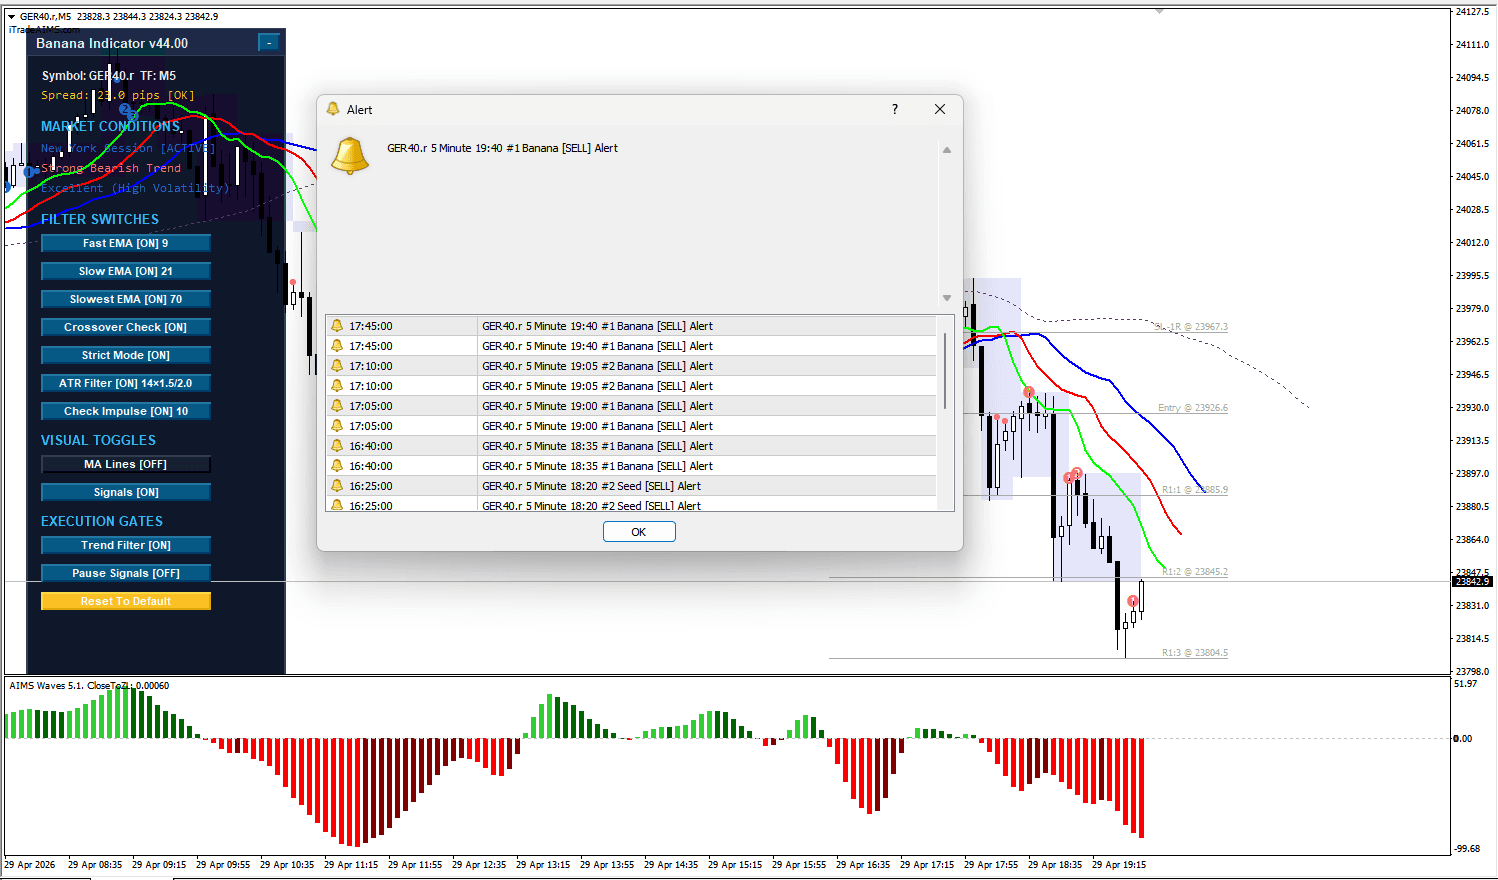
Task: Open the chart menu triangle beside GER40.r,M5
Action: [x=12, y=17]
